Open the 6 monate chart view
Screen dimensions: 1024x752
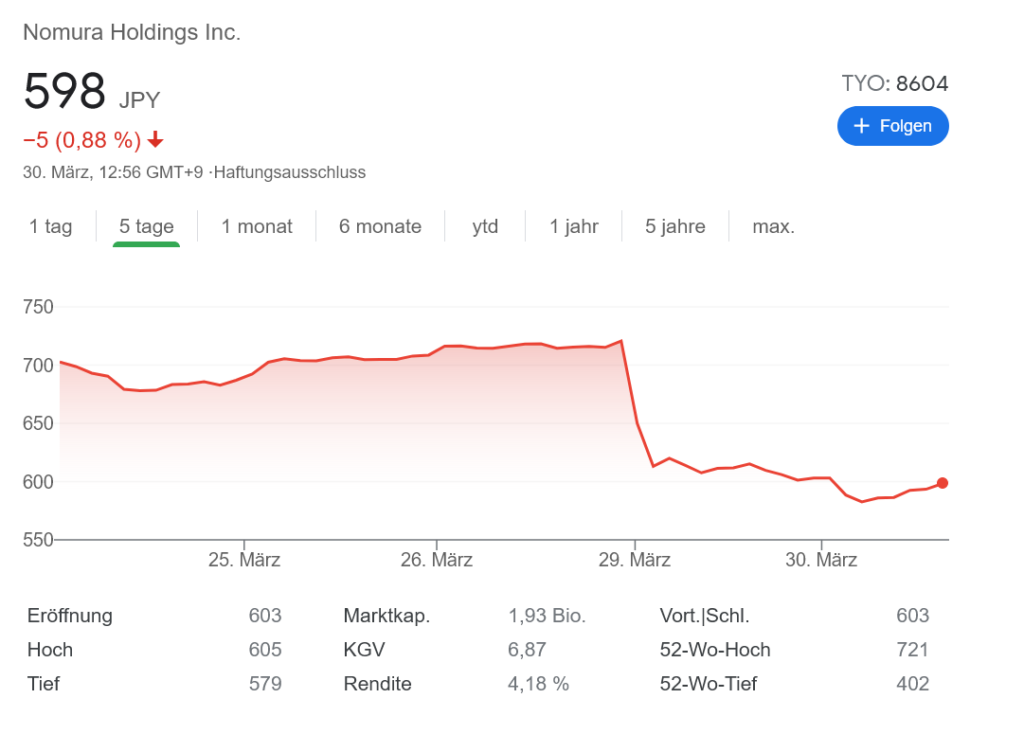tap(380, 227)
